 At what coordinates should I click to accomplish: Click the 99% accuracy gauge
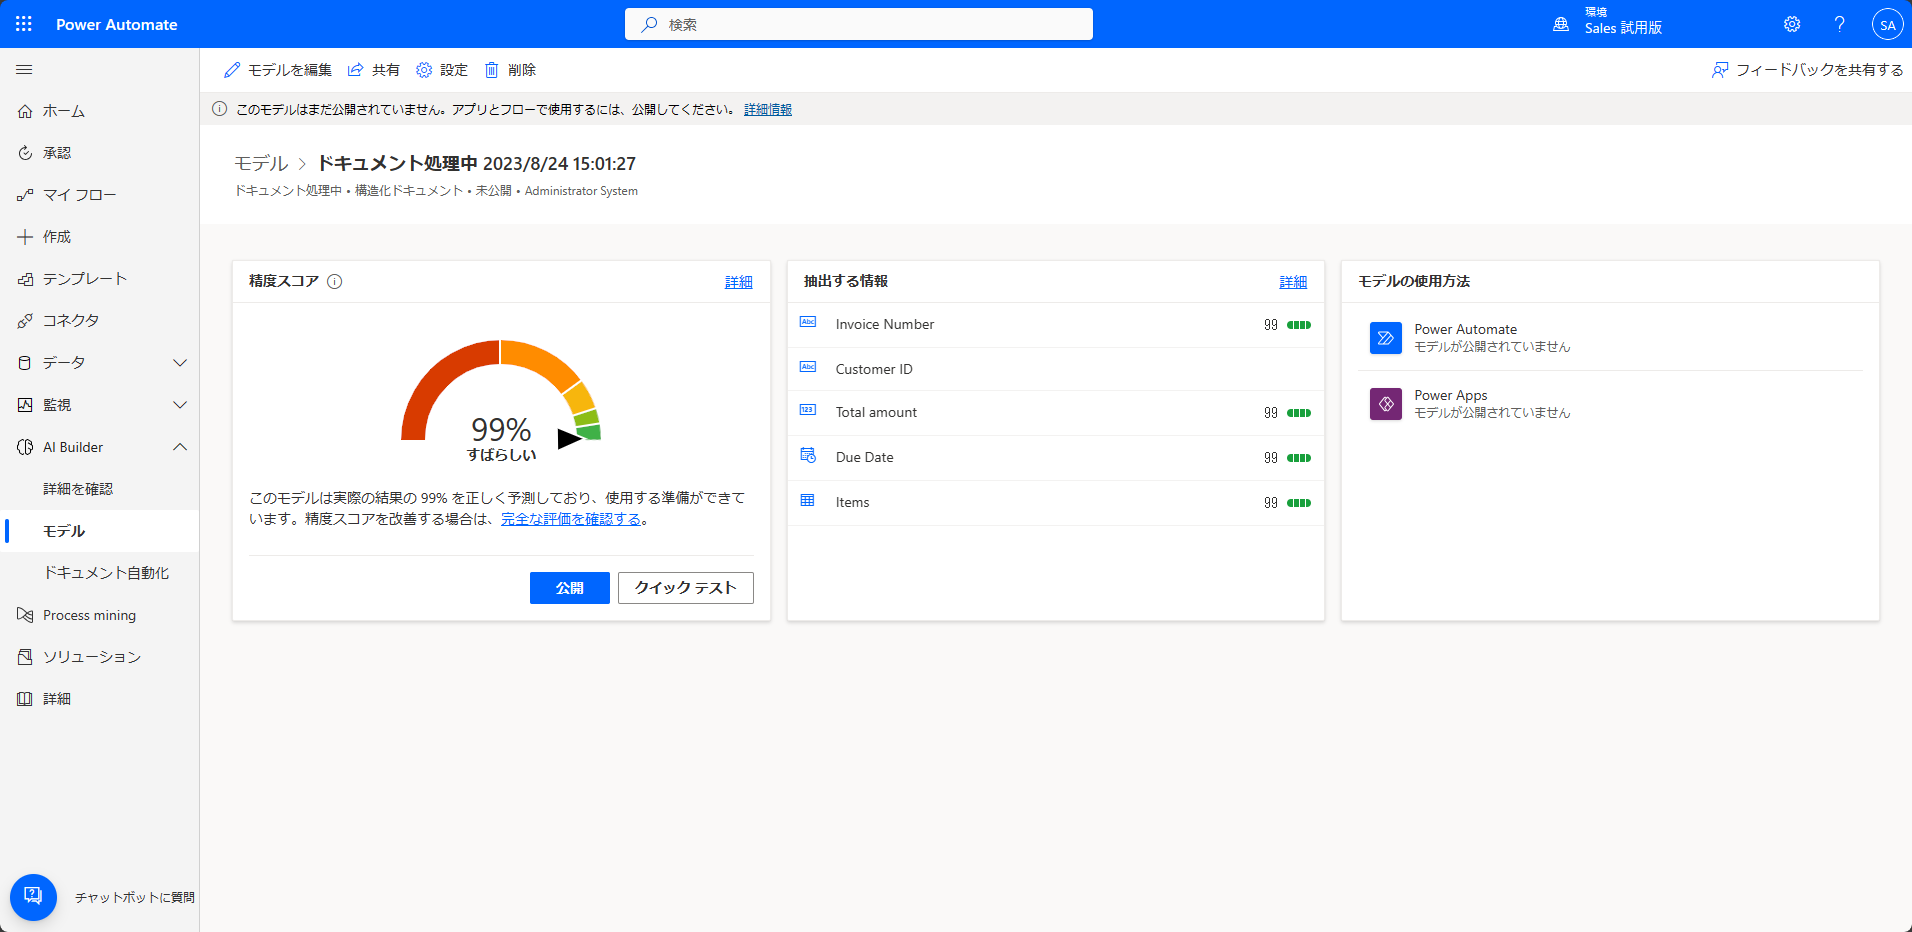tap(501, 400)
